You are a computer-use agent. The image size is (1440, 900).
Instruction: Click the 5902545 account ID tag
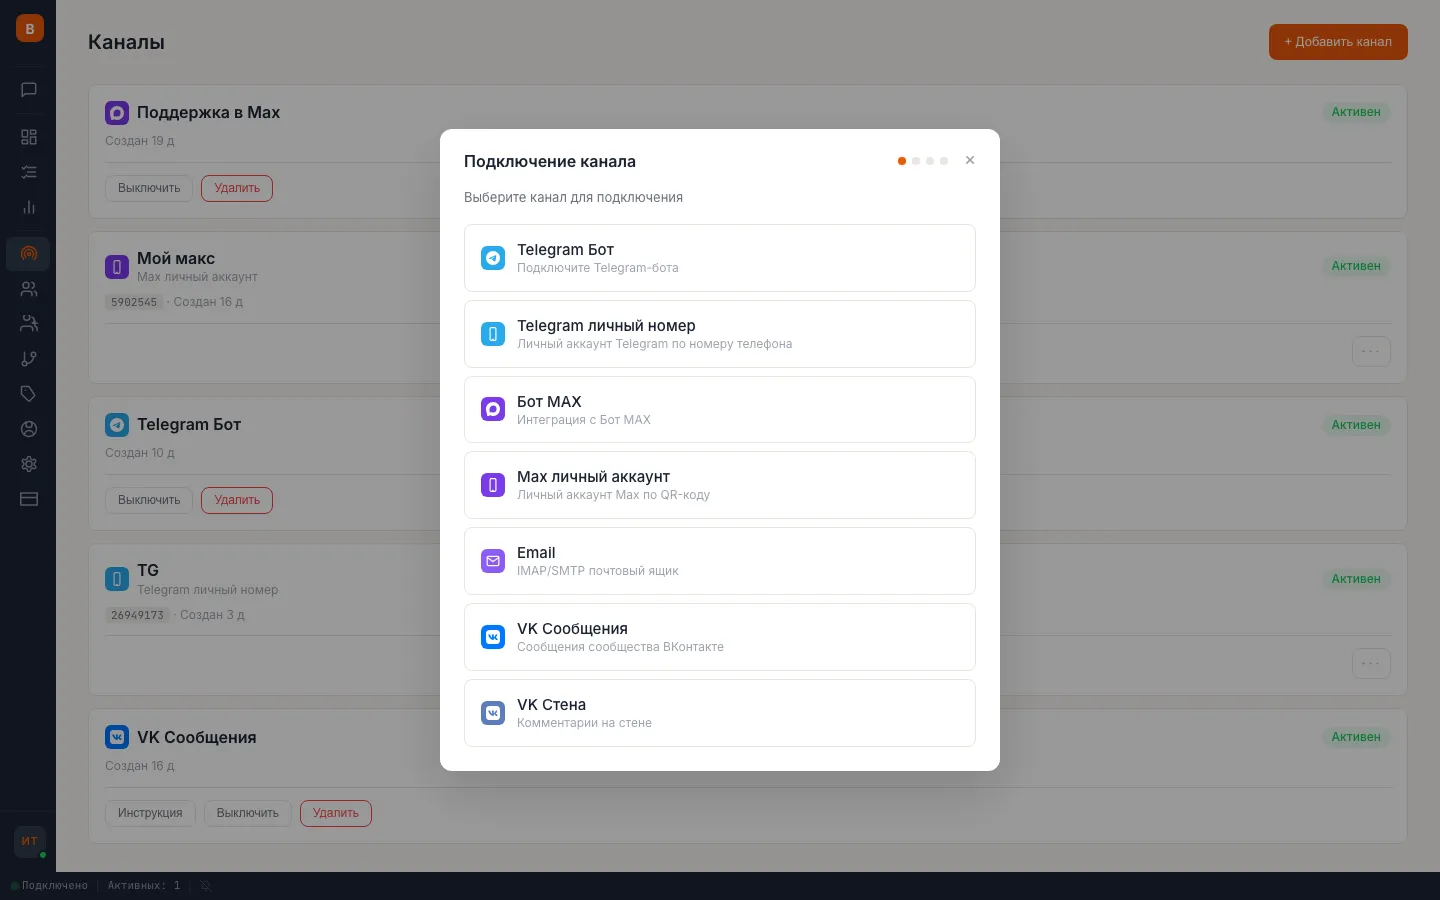pos(134,302)
